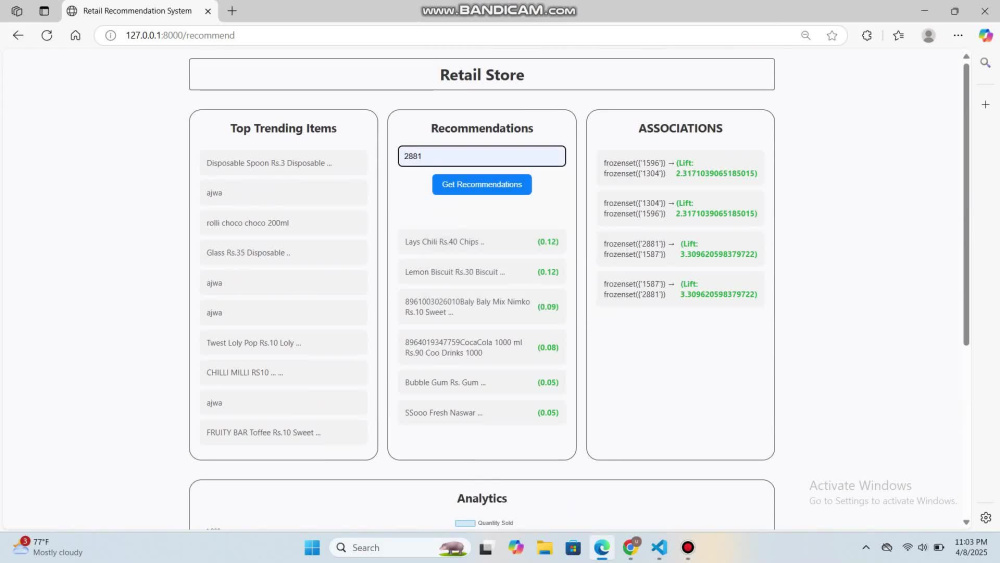Click the Get Recommendations button
The image size is (1000, 563).
tap(482, 184)
